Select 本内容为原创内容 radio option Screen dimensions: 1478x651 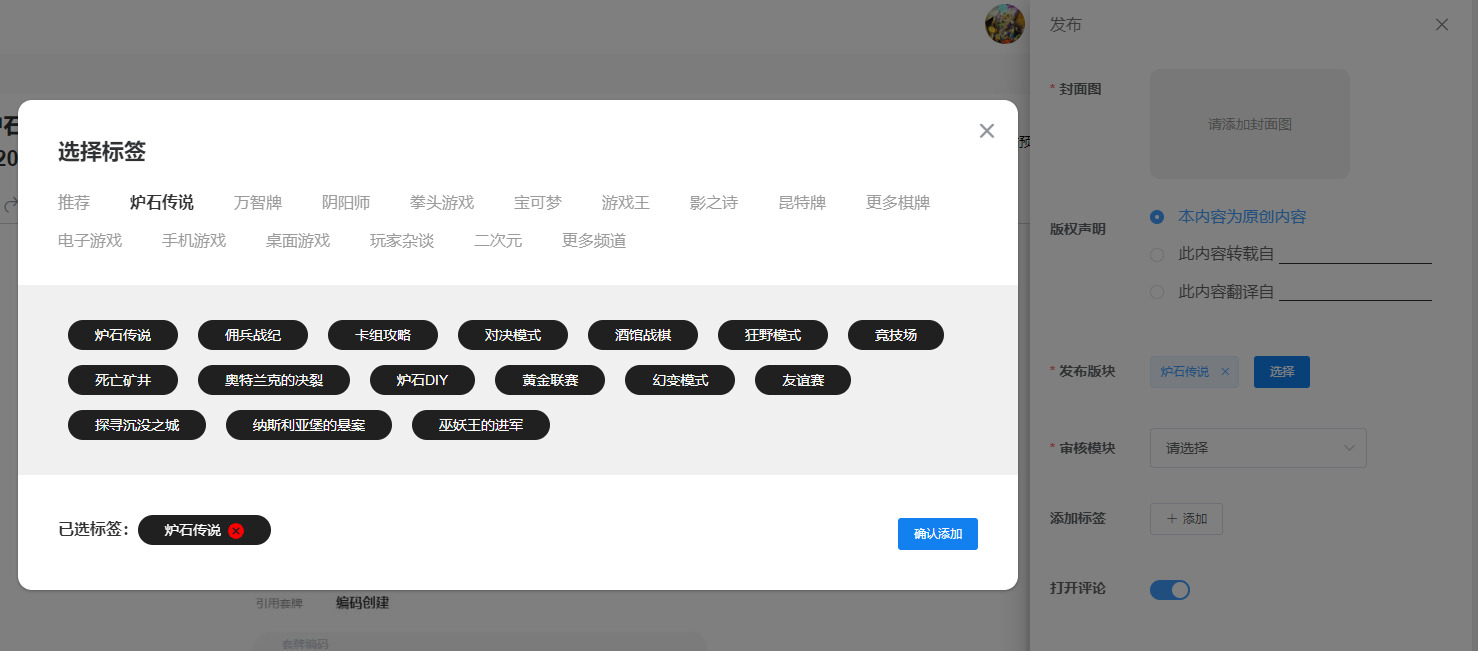1157,217
